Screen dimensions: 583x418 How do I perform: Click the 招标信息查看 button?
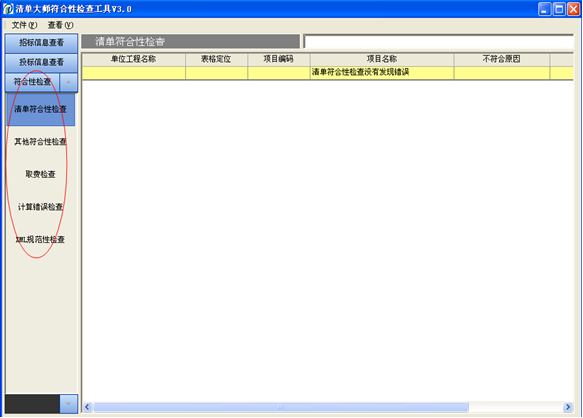pyautogui.click(x=41, y=43)
